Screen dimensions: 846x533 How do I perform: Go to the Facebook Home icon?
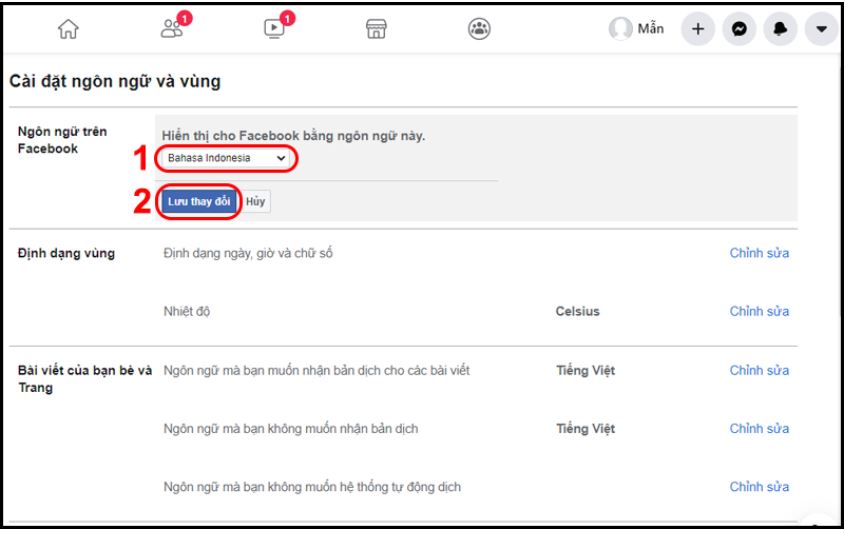69,29
